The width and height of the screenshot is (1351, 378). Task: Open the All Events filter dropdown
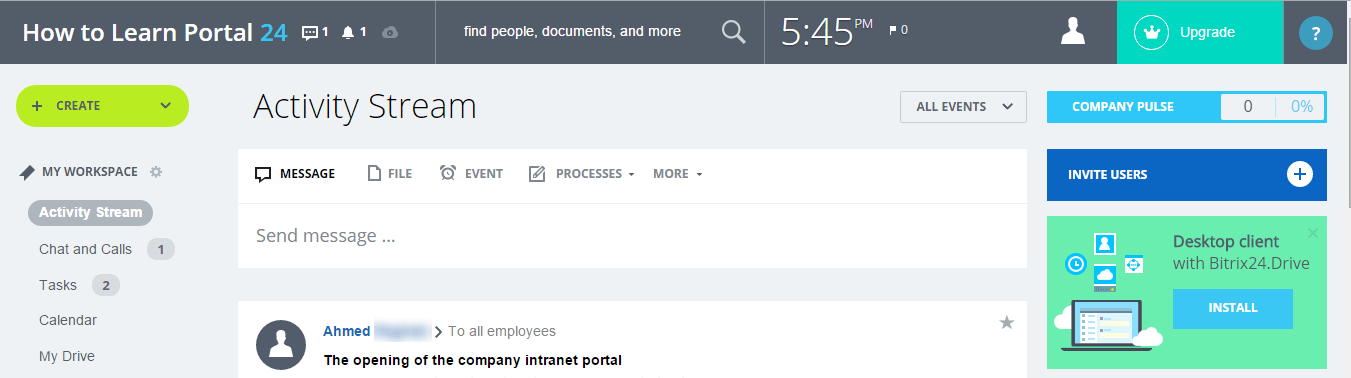click(963, 107)
